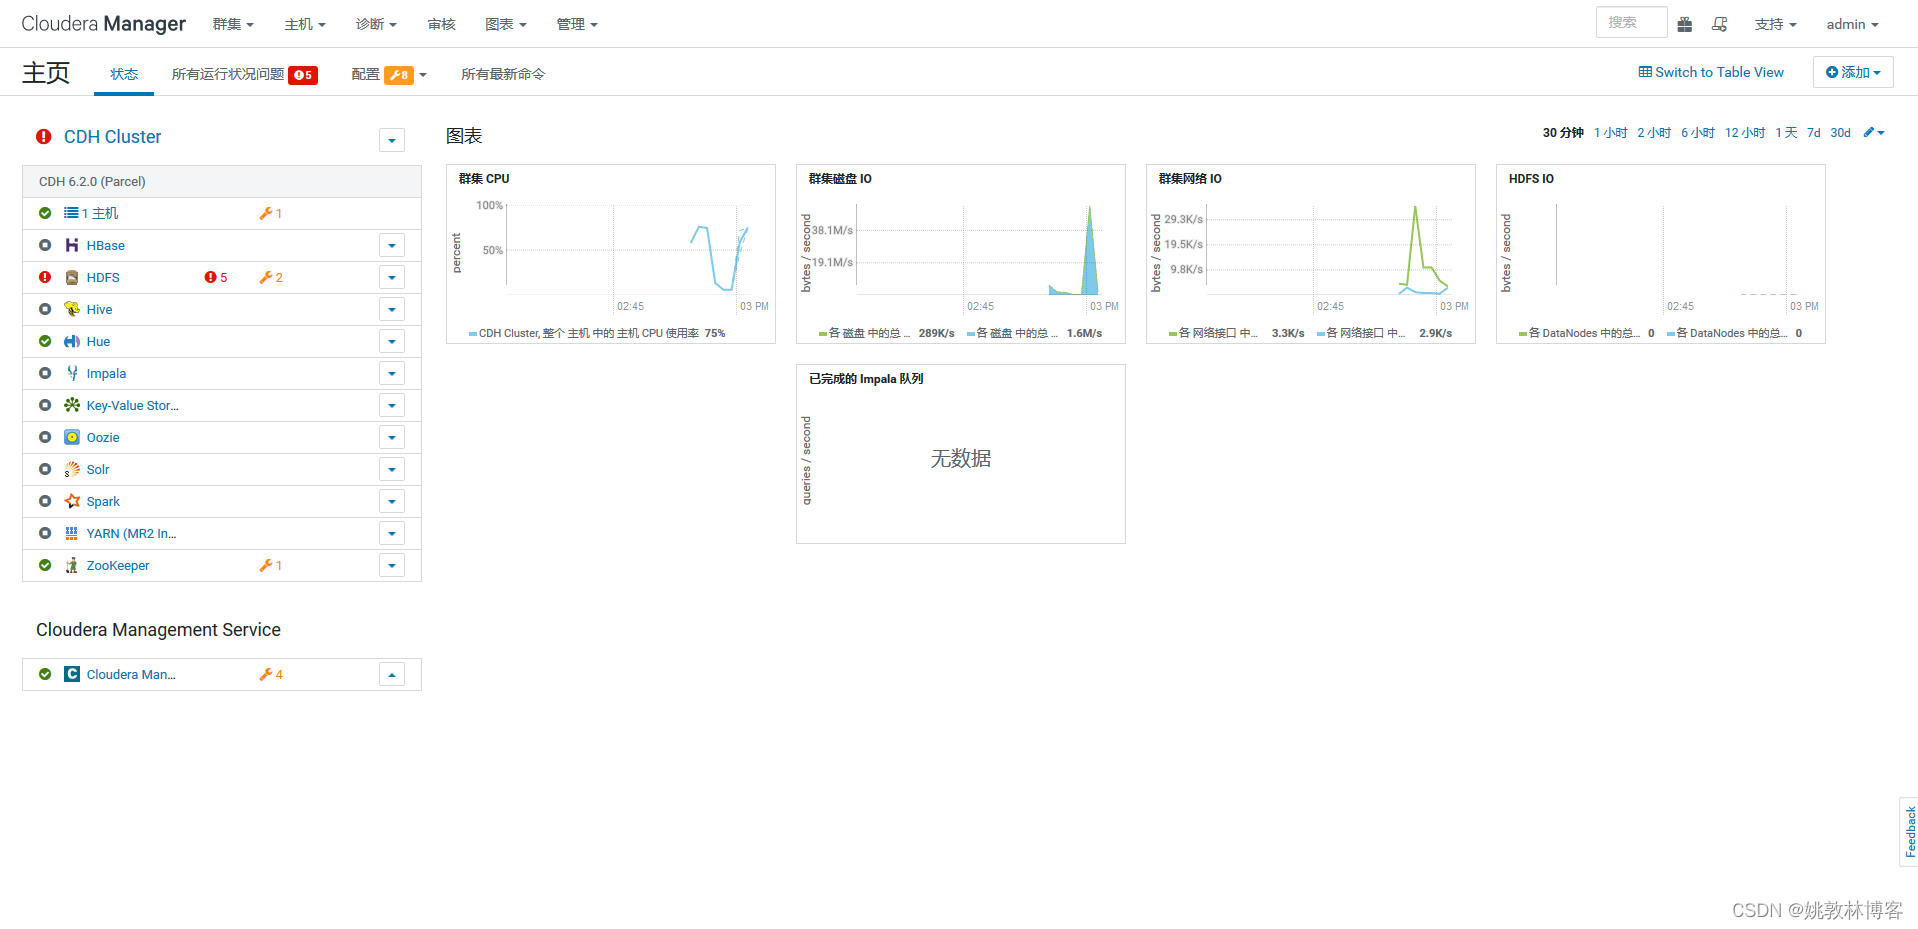Click the Hive bee icon
The image size is (1918, 929).
tap(72, 309)
